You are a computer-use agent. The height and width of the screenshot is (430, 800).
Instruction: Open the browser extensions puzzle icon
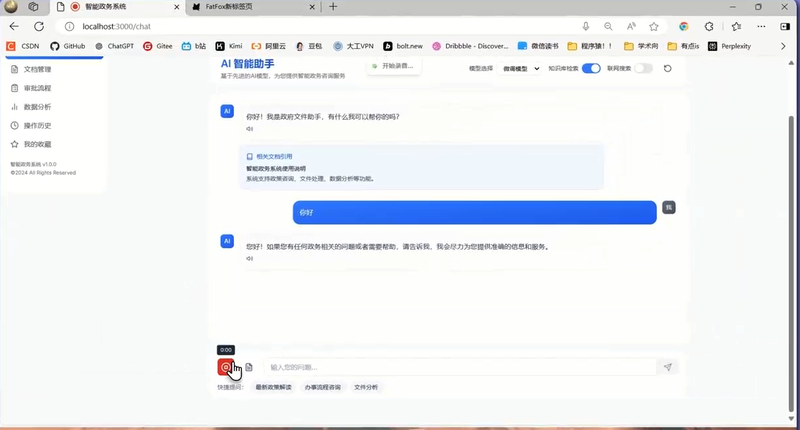click(709, 27)
